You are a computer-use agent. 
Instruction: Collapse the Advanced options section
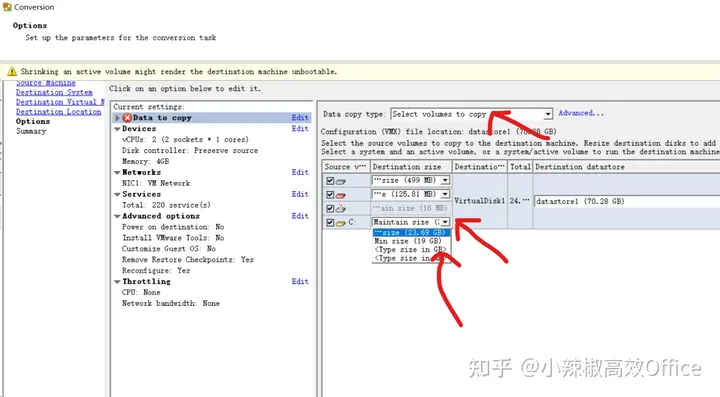(118, 216)
